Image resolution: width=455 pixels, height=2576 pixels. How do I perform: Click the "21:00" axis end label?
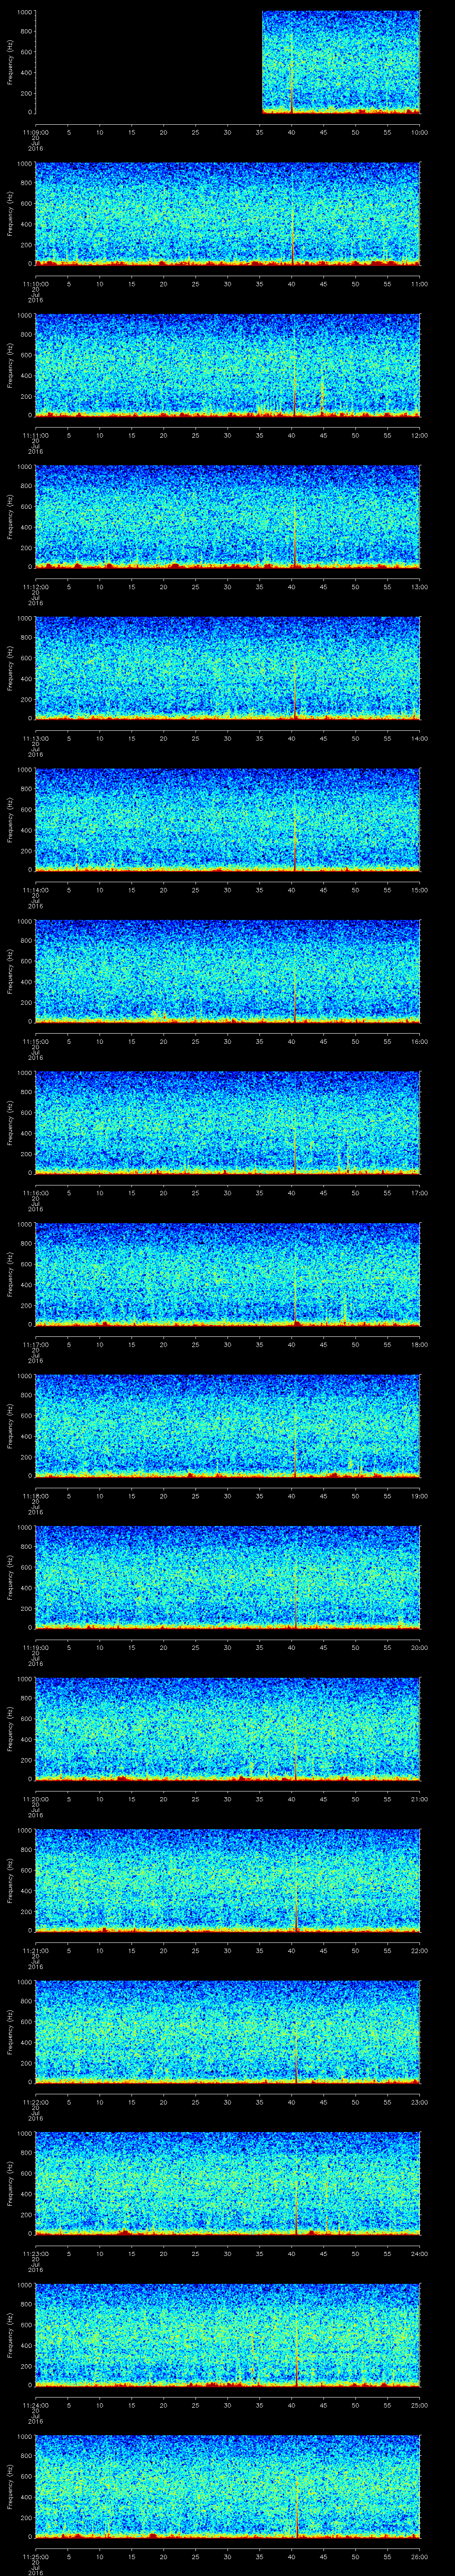point(420,1799)
